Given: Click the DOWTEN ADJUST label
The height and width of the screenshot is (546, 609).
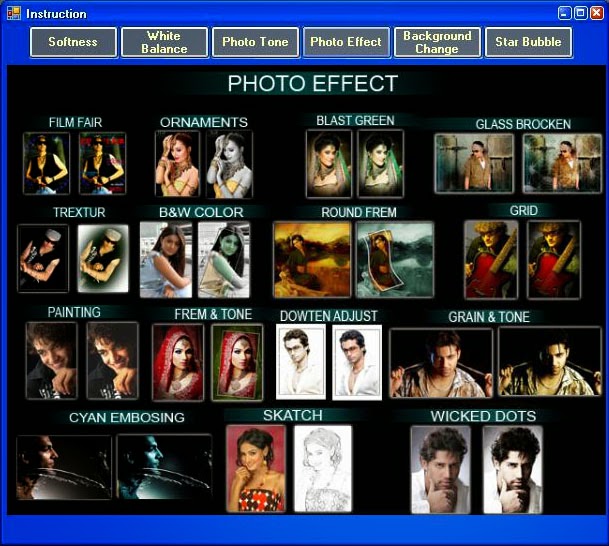Looking at the screenshot, I should [x=329, y=316].
